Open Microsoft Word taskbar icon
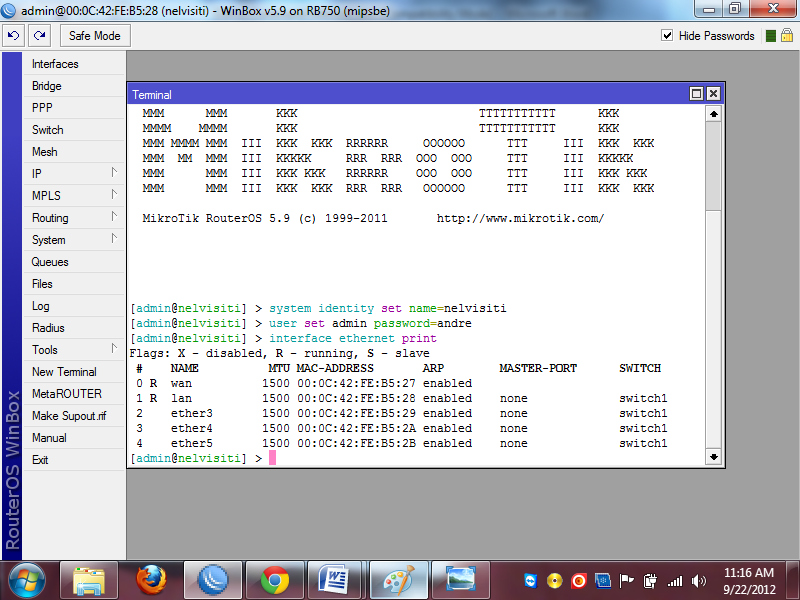Image resolution: width=800 pixels, height=600 pixels. tap(337, 581)
